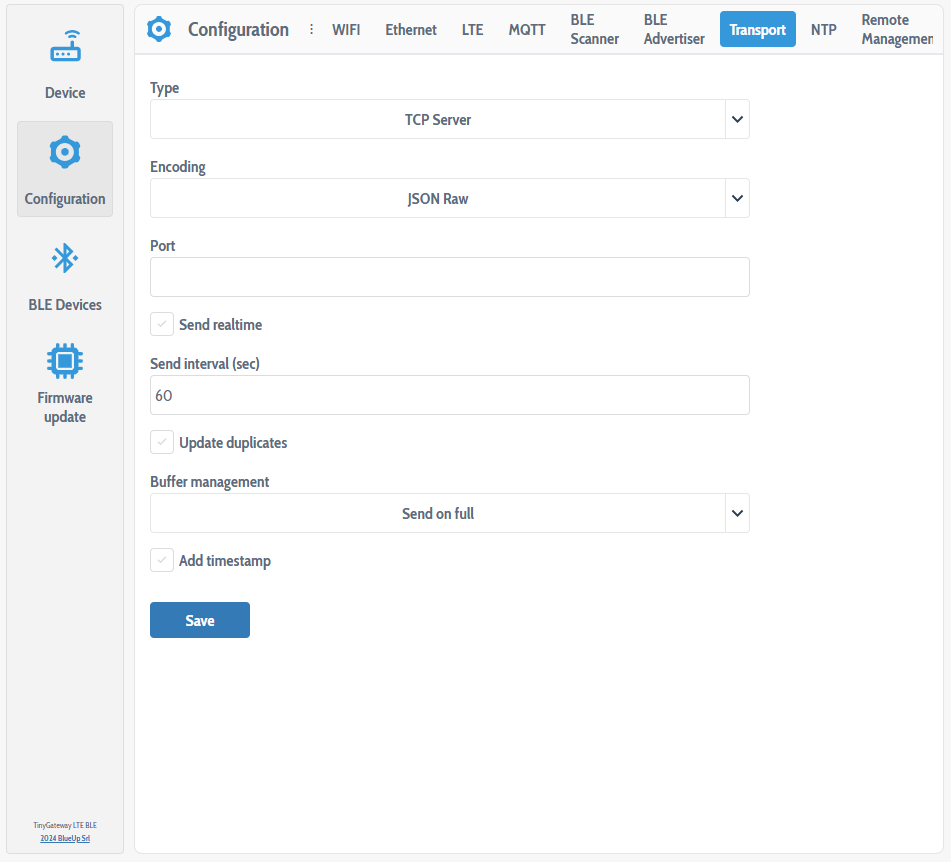Open the 2024 BlueUp Srl link
This screenshot has height=862, width=951.
pyautogui.click(x=65, y=838)
